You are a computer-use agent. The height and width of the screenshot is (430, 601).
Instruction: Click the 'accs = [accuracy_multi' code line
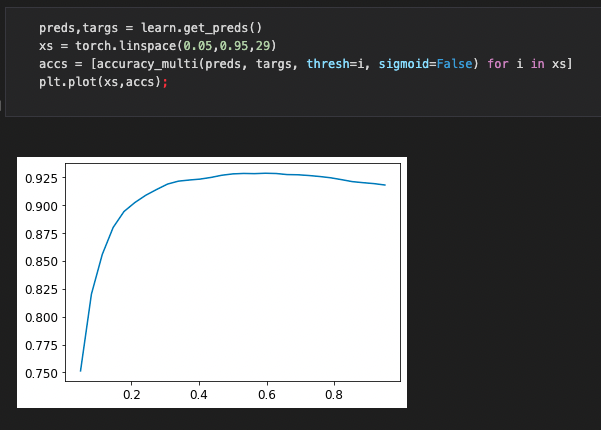[x=305, y=64]
